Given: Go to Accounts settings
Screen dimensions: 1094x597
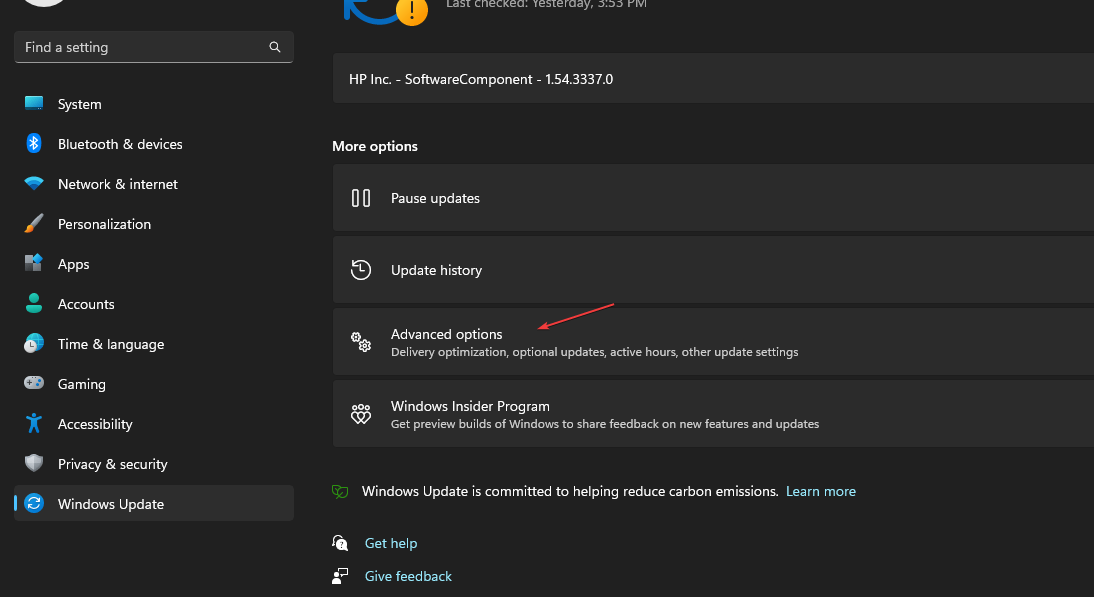Looking at the screenshot, I should click(86, 304).
